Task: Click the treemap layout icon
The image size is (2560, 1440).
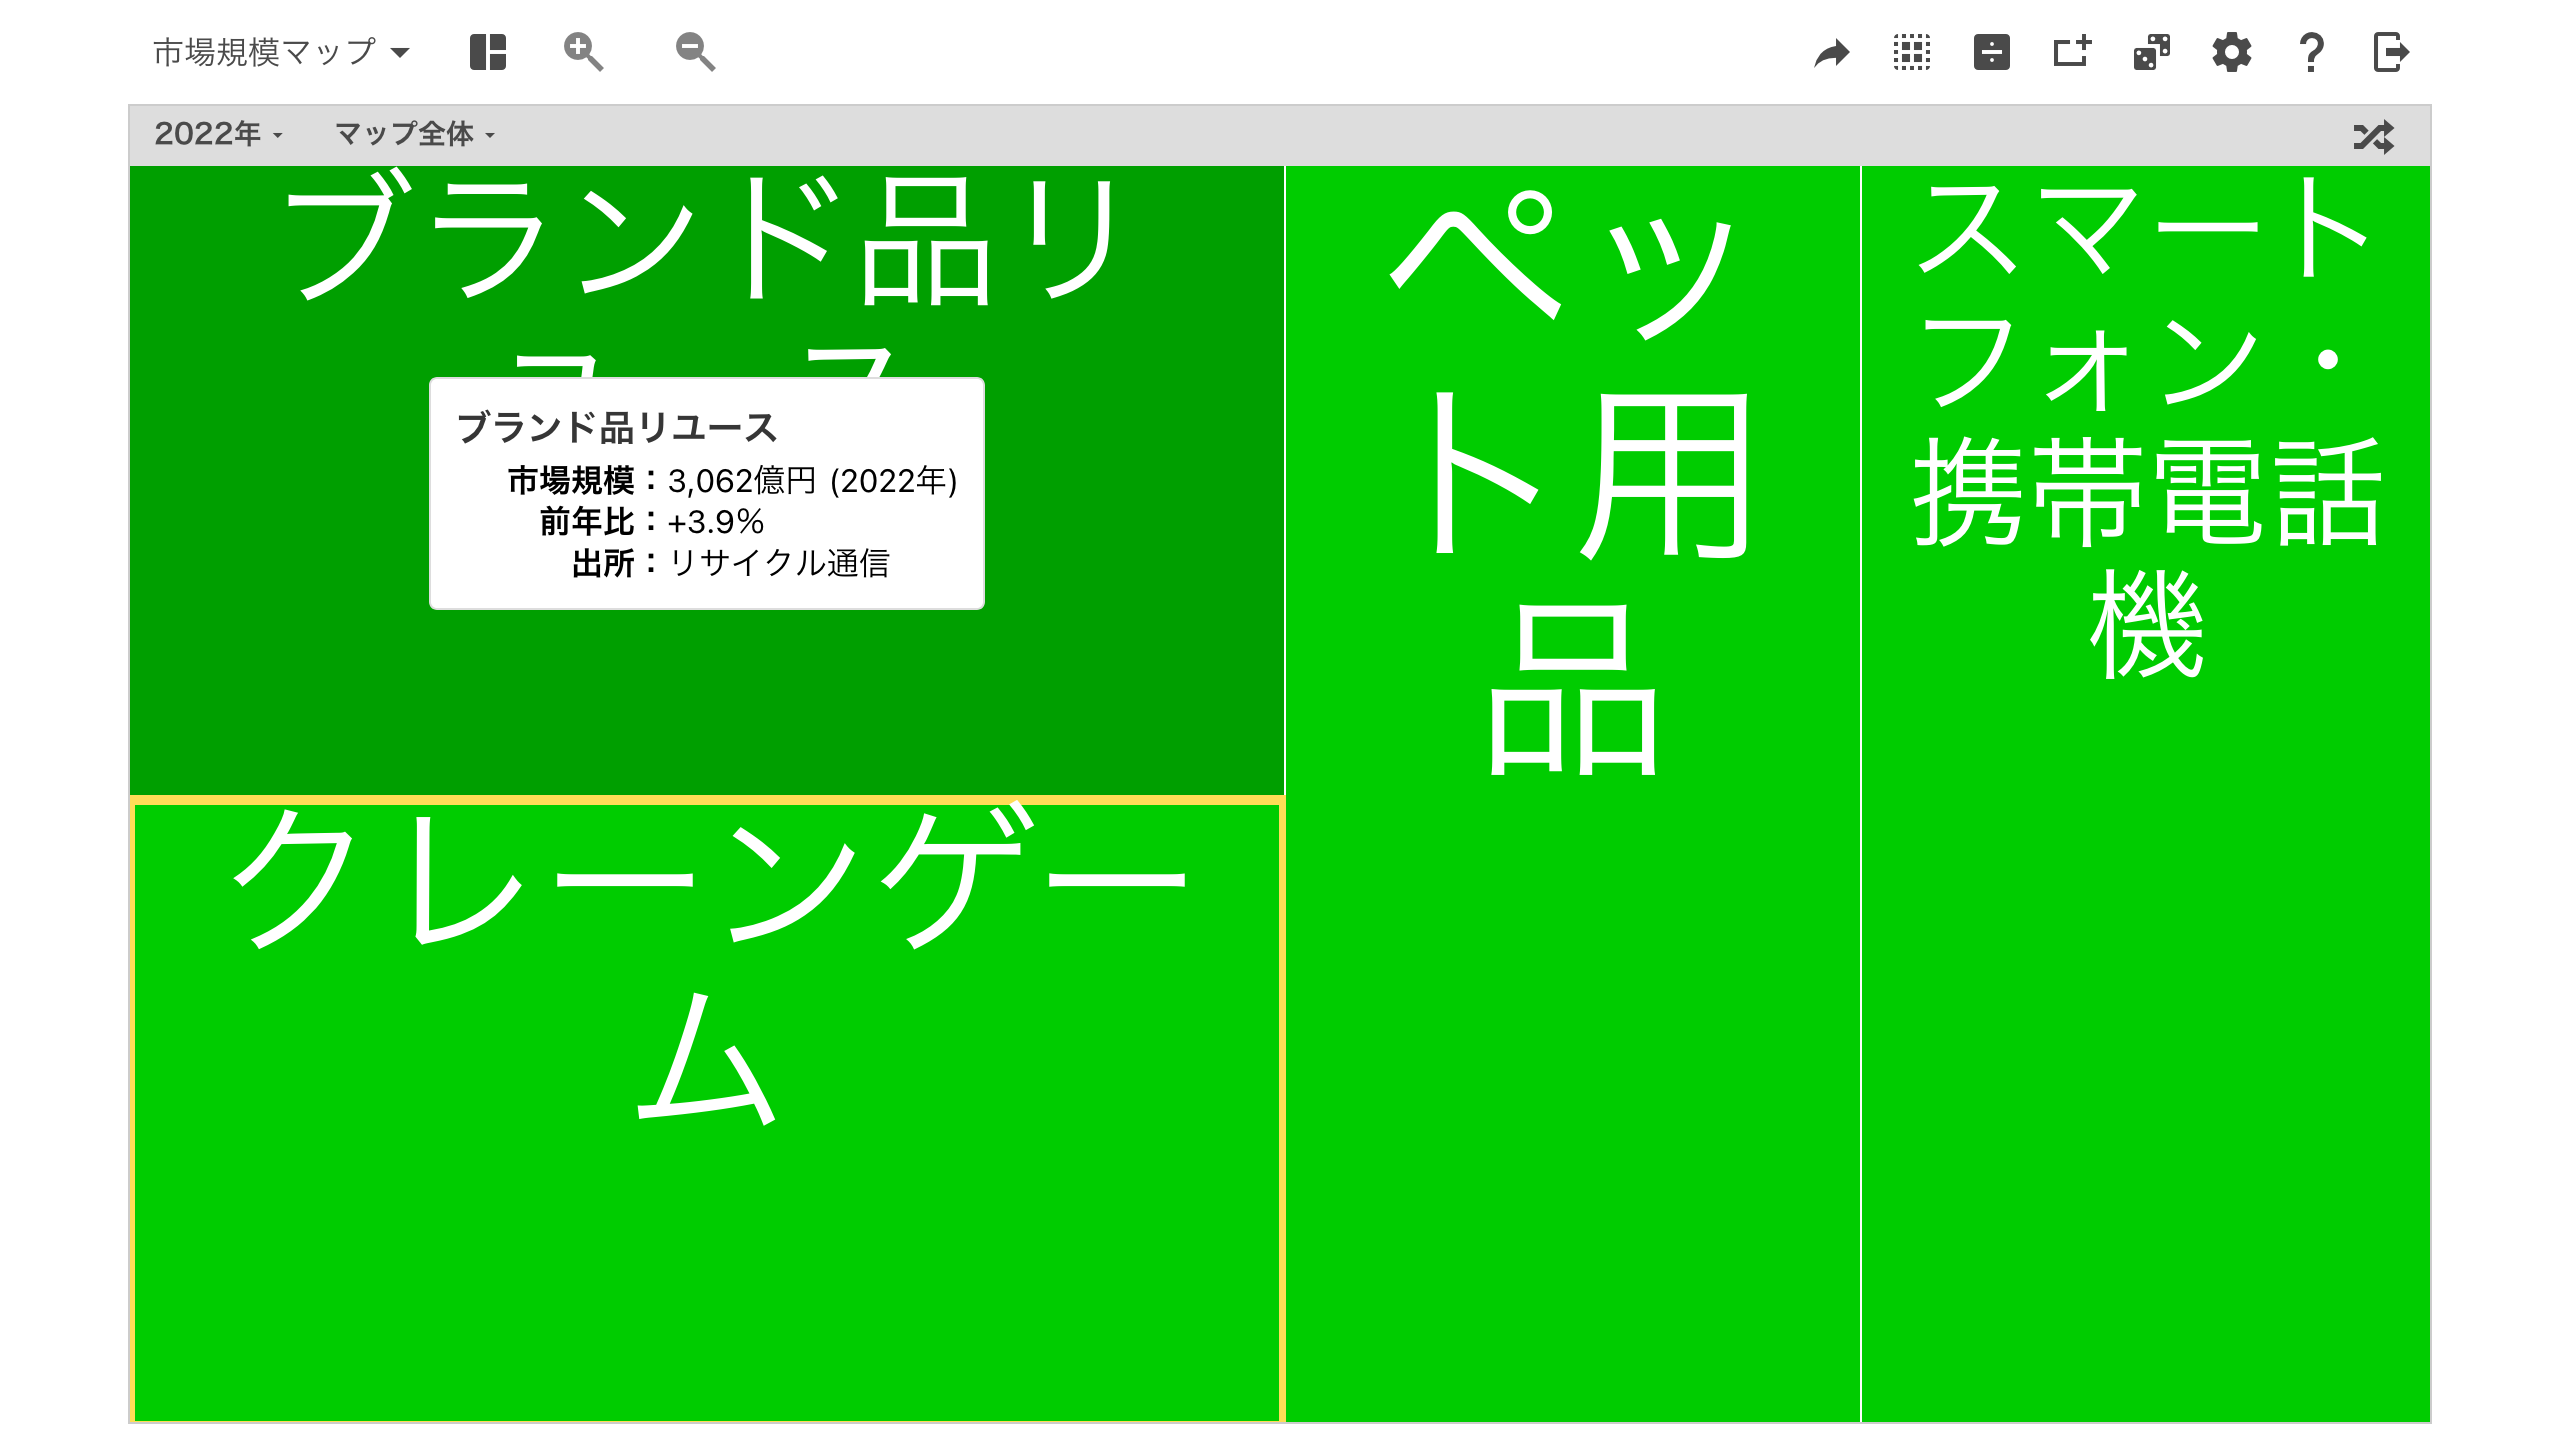Action: point(488,52)
